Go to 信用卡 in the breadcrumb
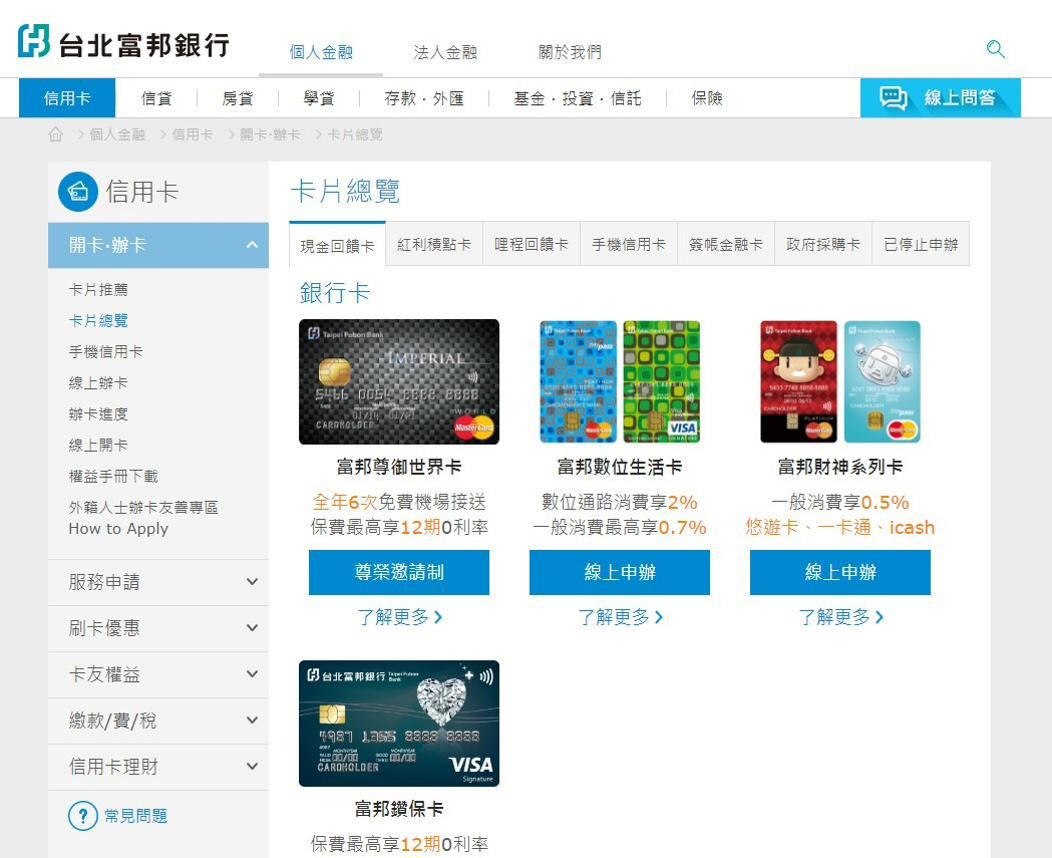Viewport: 1052px width, 858px height. click(x=193, y=135)
